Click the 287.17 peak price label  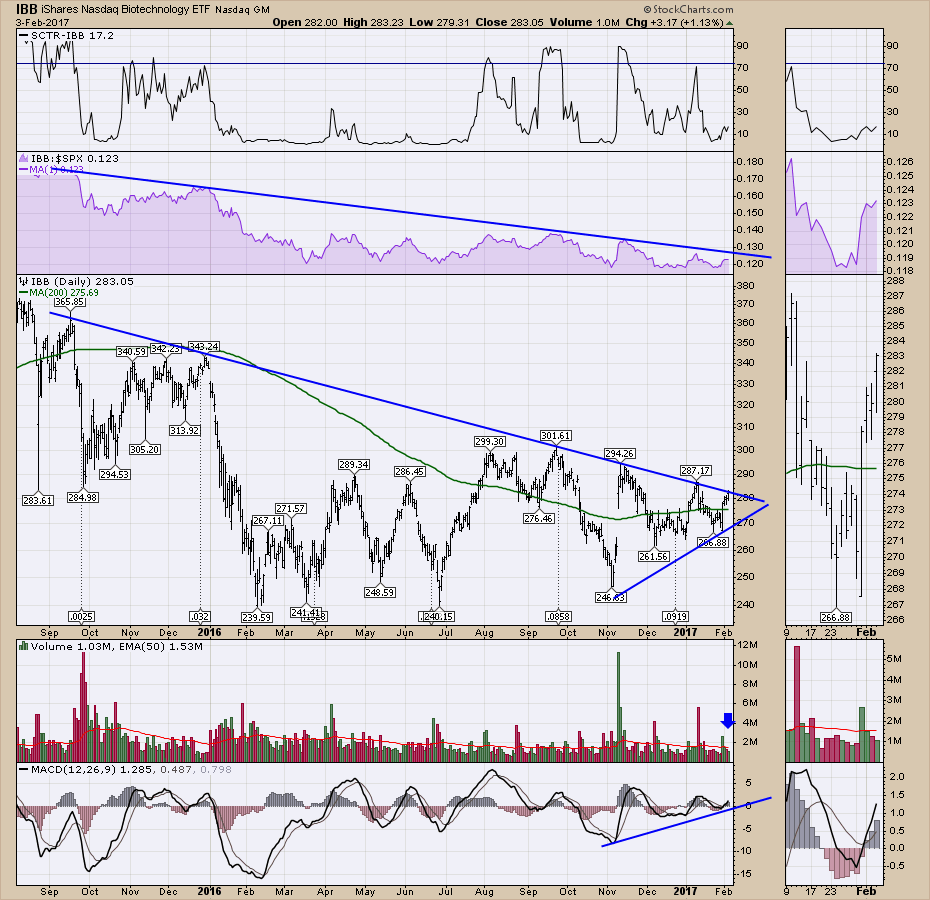pos(695,470)
